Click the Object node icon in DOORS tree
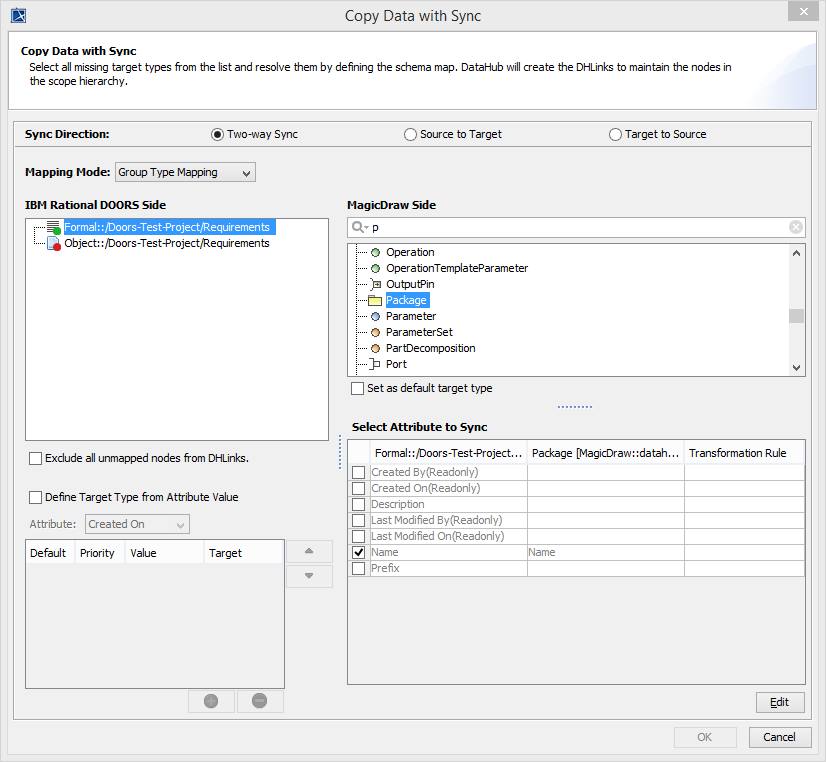 [54, 244]
